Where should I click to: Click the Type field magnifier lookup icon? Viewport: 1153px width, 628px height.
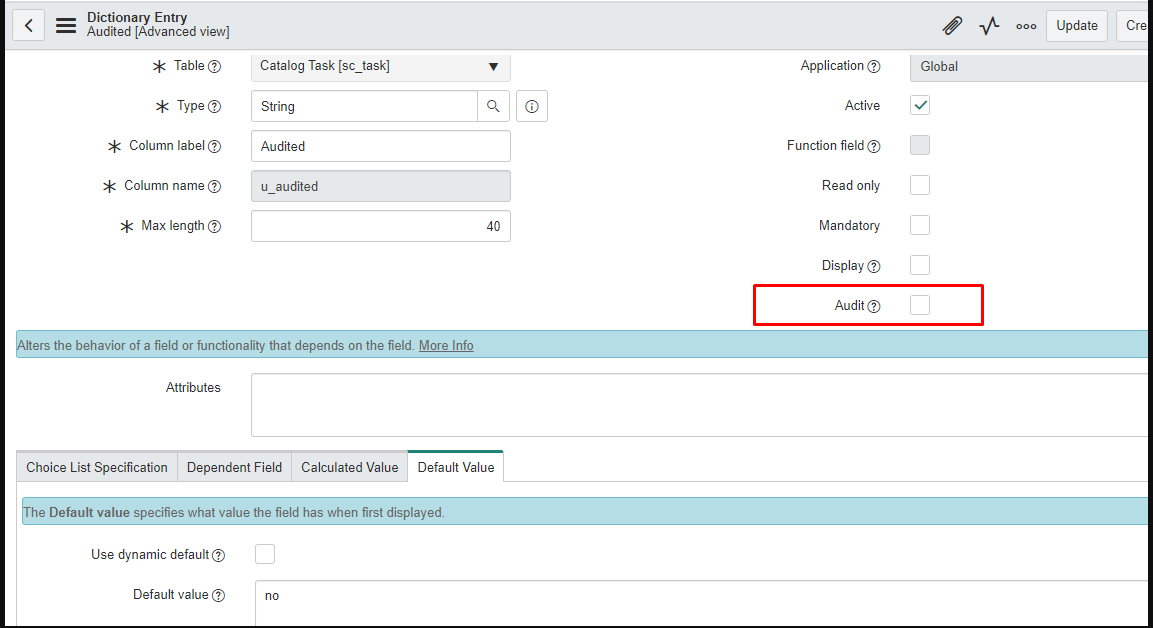pos(493,106)
